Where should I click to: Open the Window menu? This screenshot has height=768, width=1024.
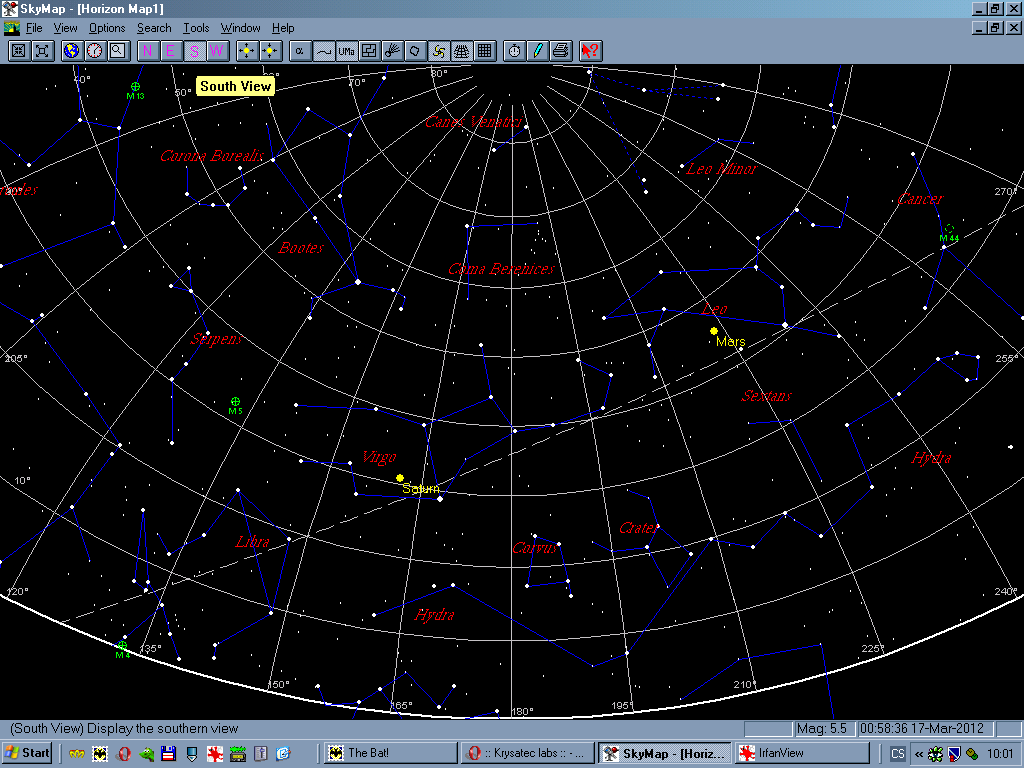pyautogui.click(x=240, y=28)
